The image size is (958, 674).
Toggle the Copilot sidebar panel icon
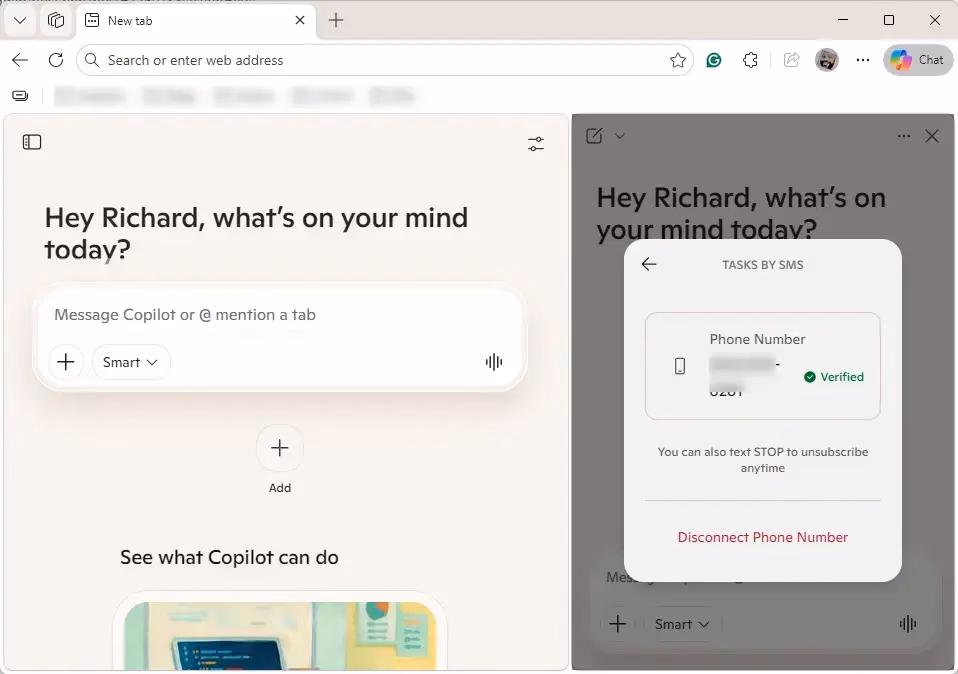coord(32,142)
